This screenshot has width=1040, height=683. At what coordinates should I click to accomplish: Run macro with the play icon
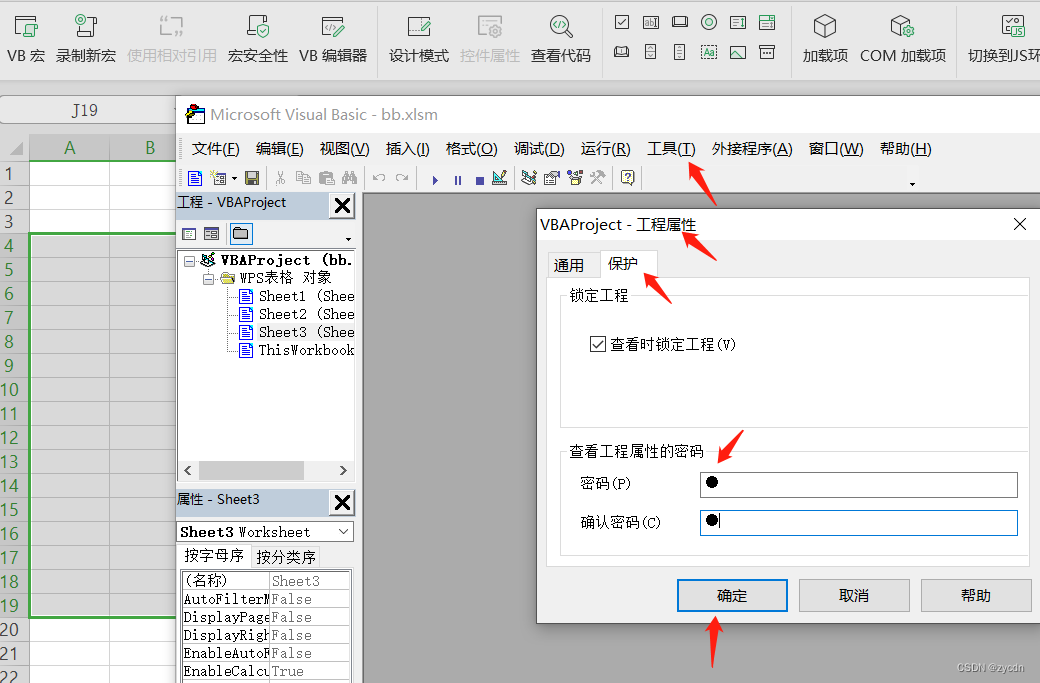(435, 180)
